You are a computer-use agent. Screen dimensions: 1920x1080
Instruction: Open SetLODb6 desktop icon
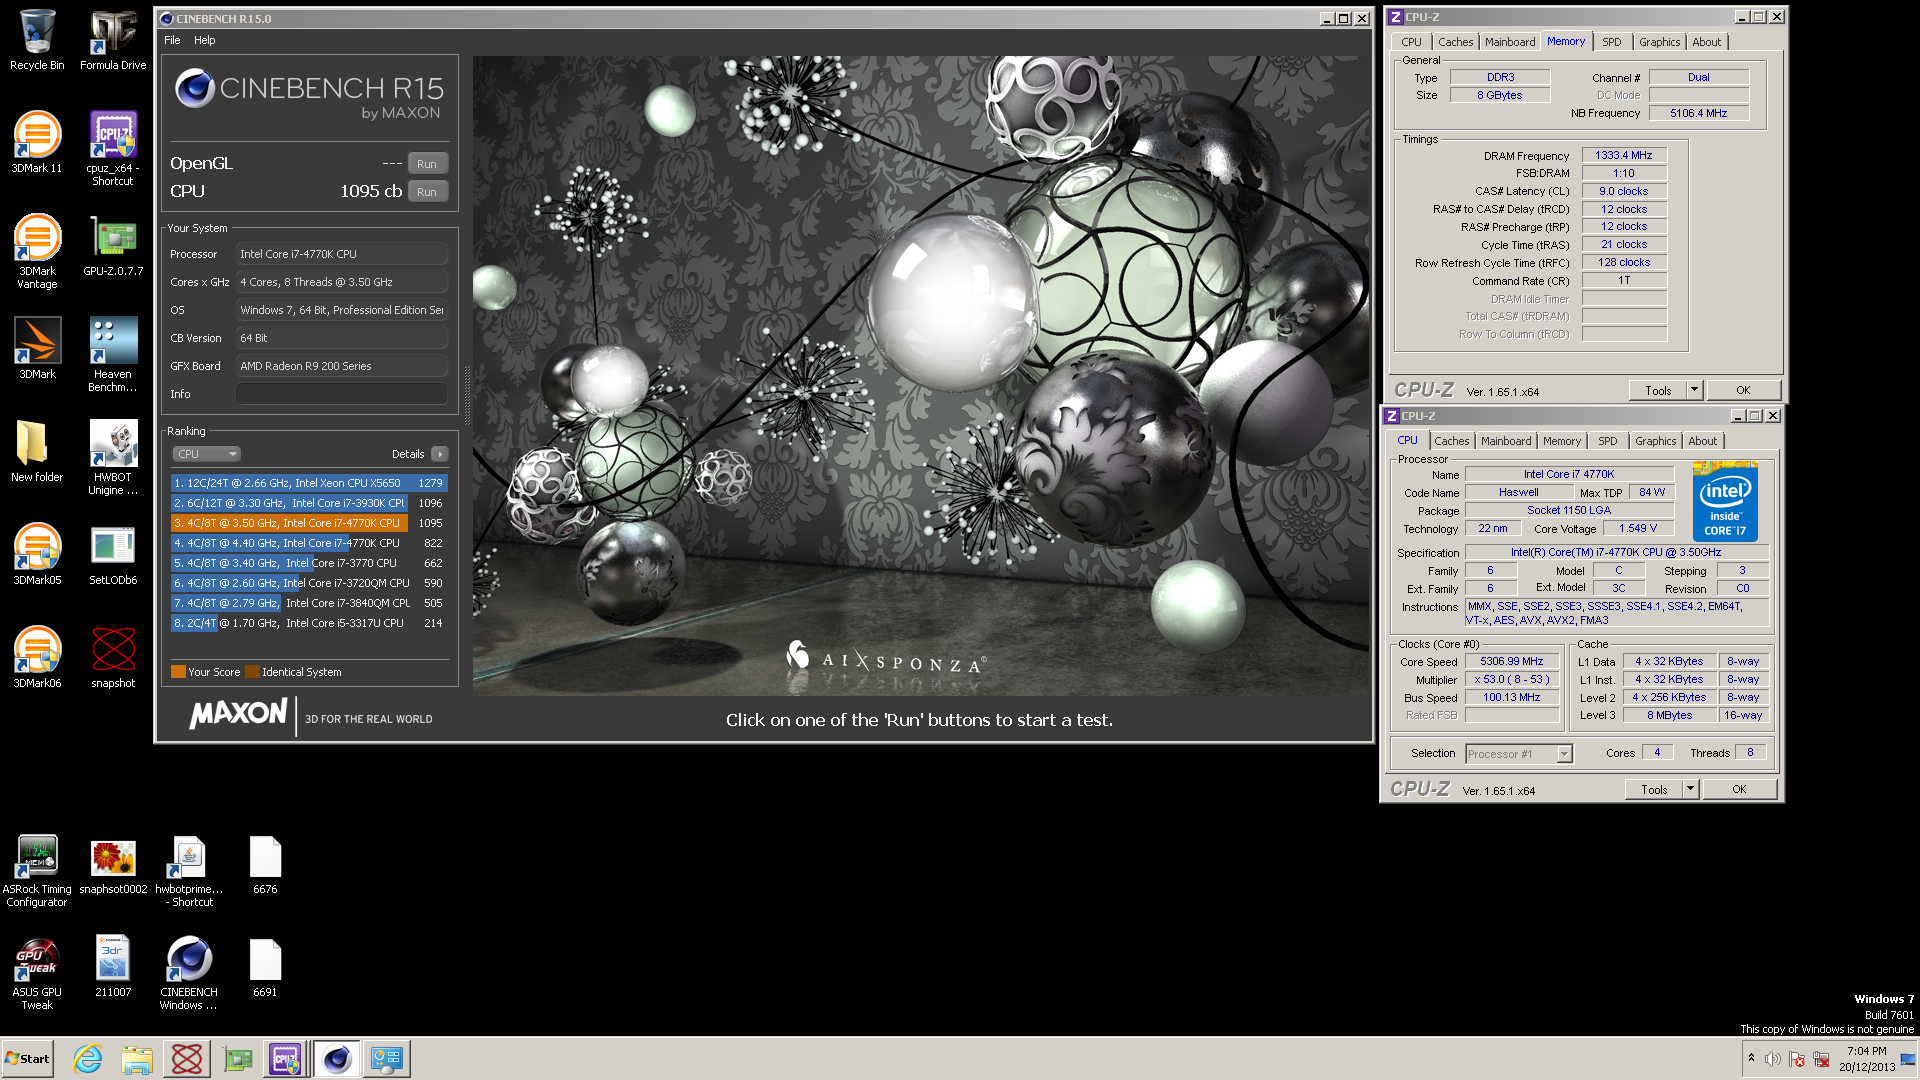pos(113,554)
